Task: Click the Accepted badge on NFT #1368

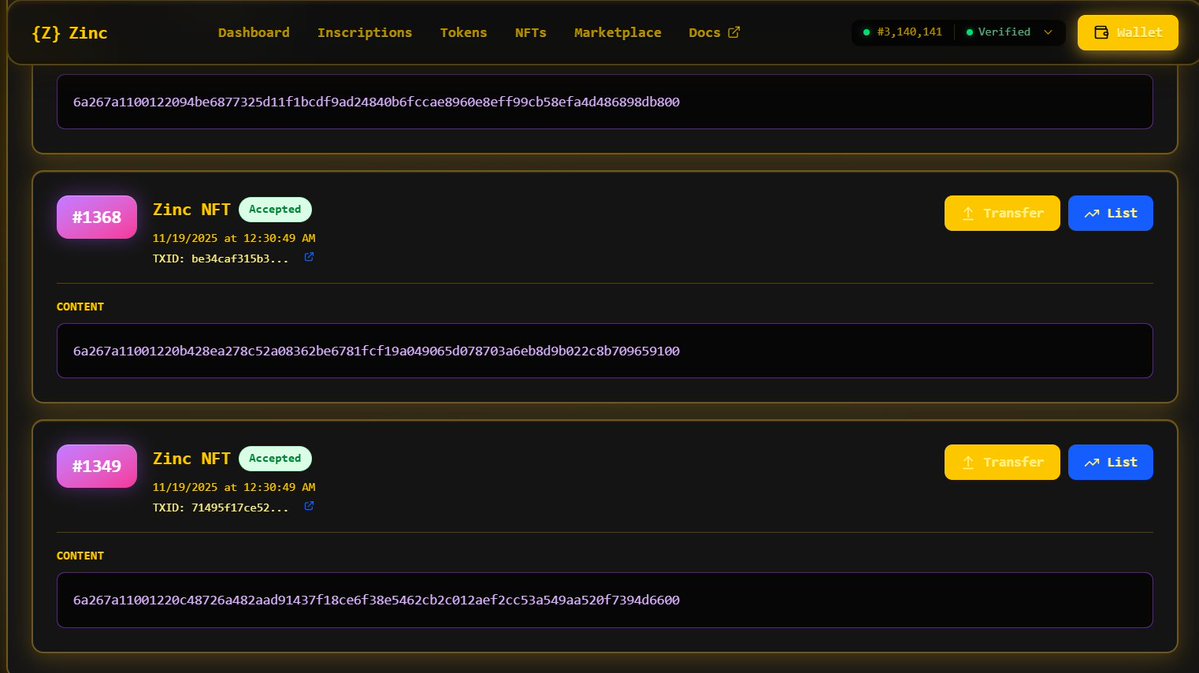Action: point(275,209)
